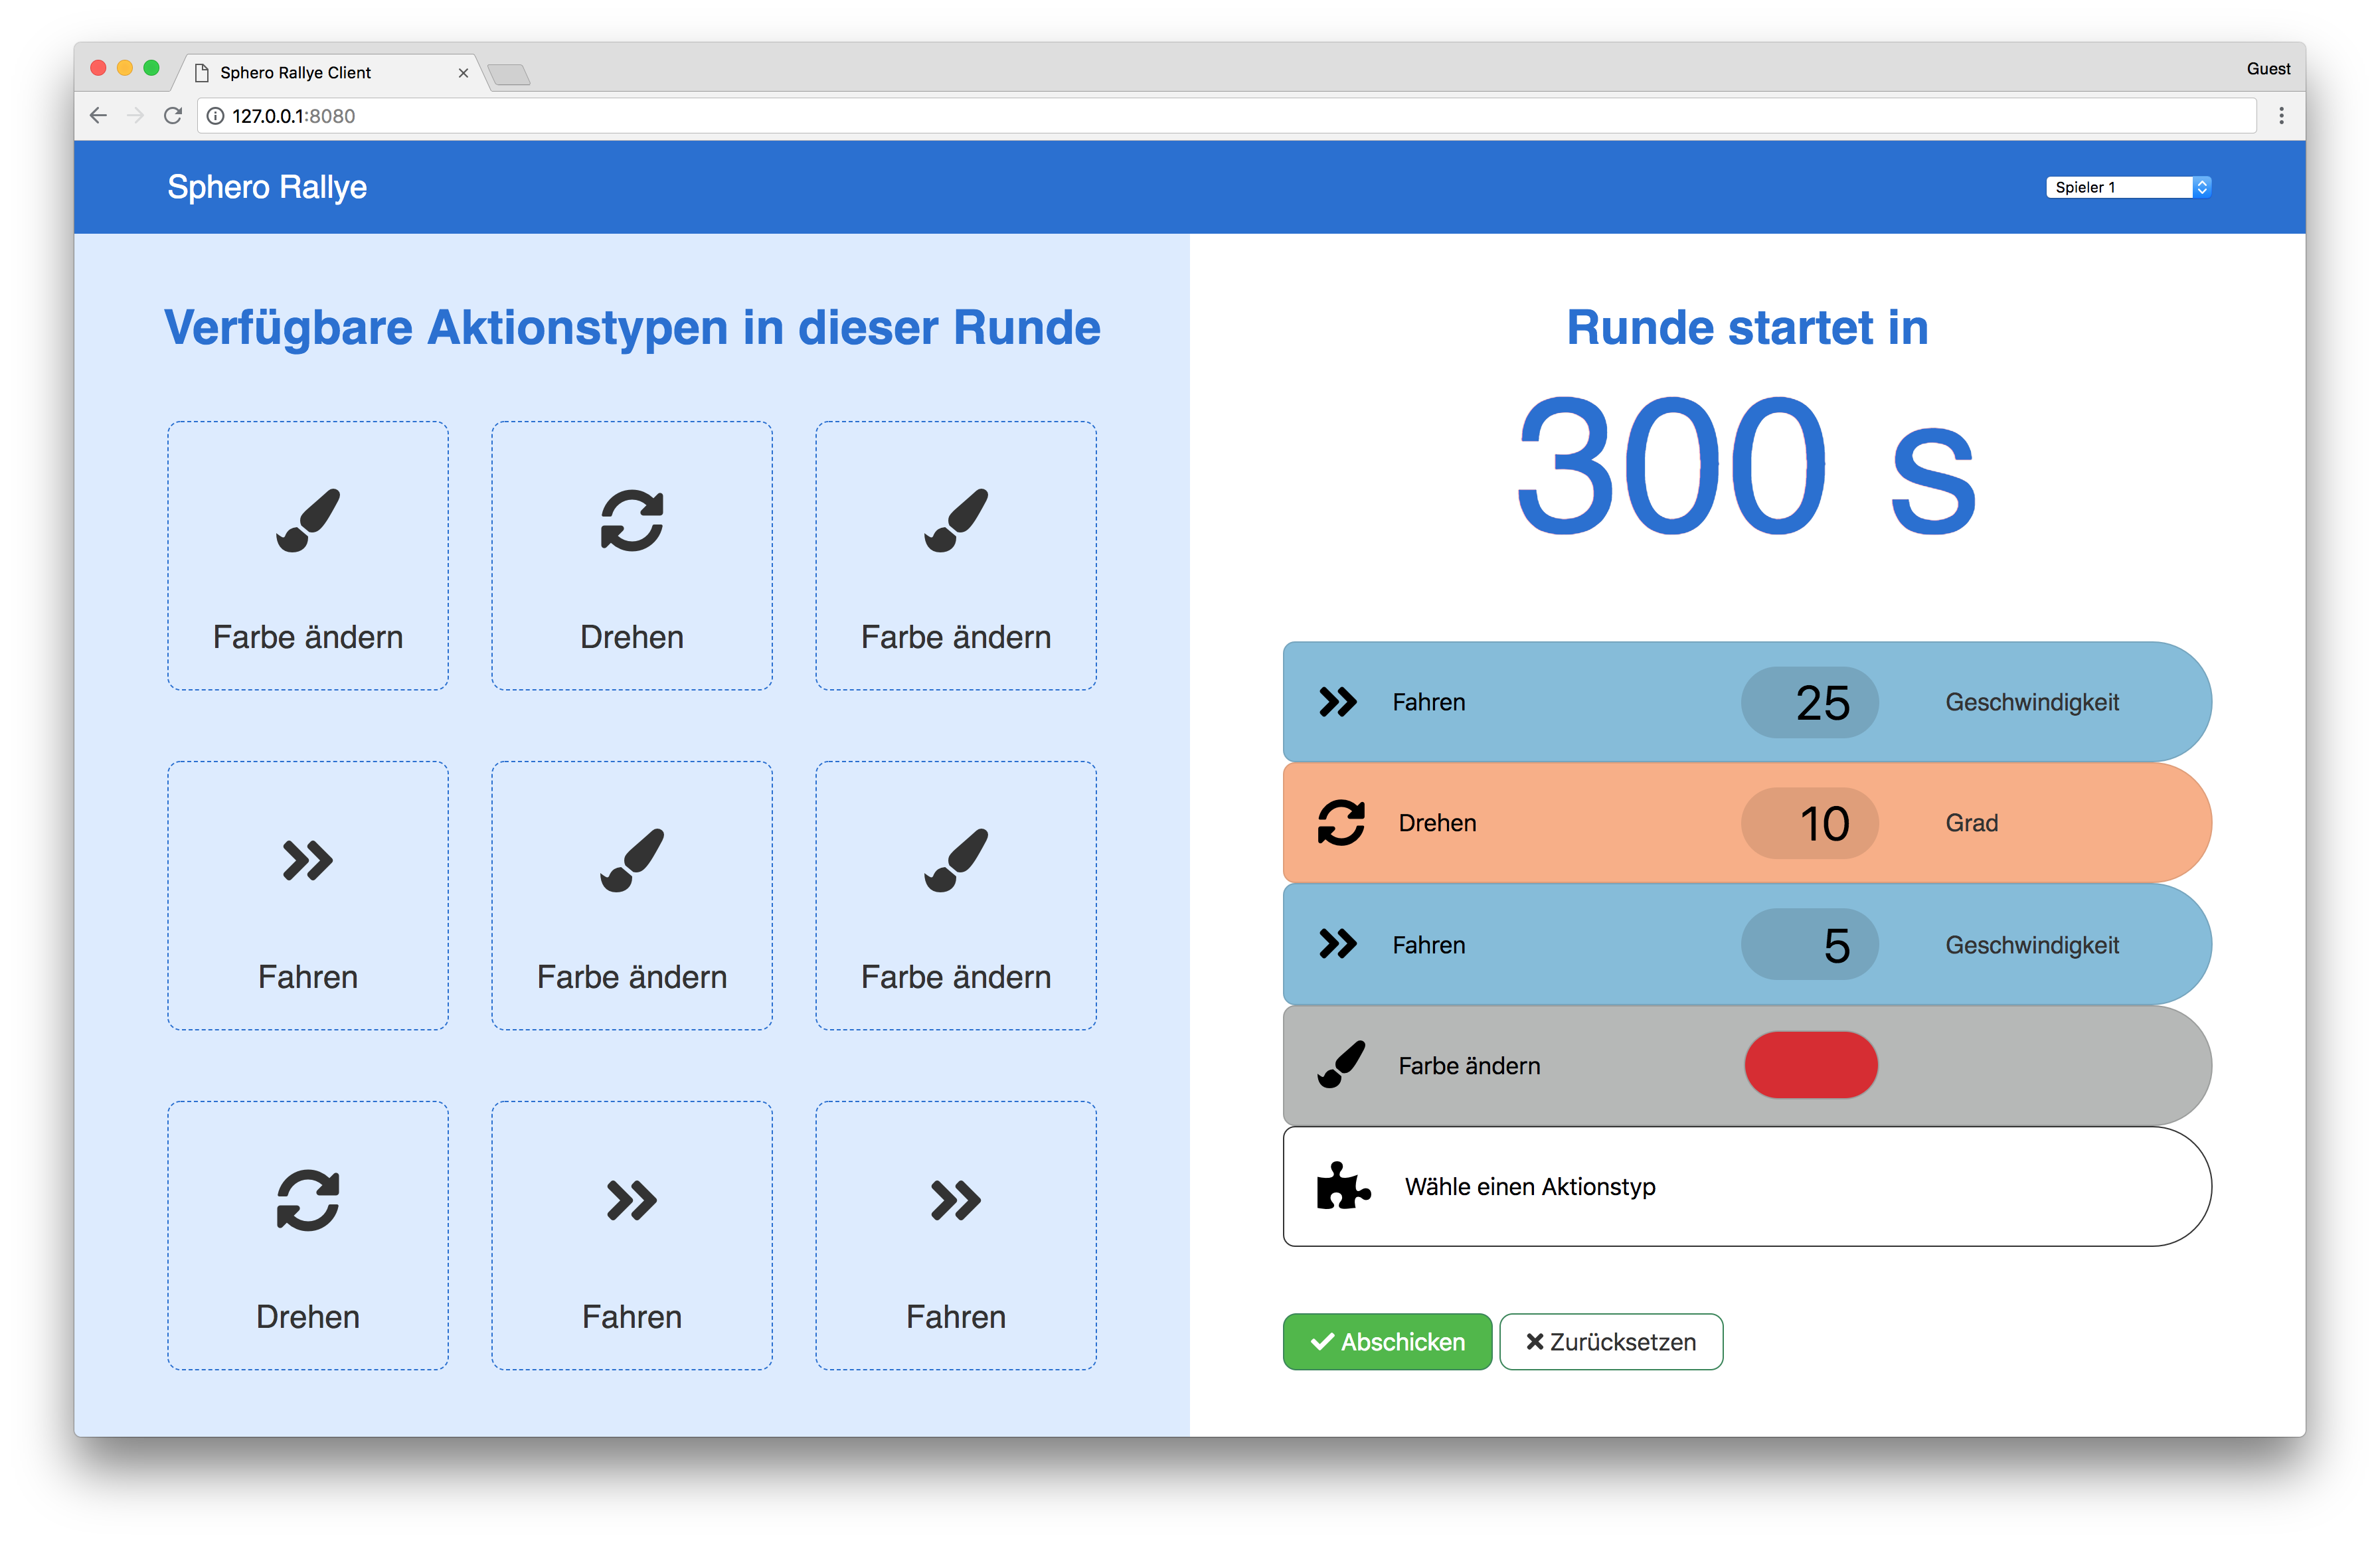
Task: Select the Fahren card in the middle row
Action: [308, 895]
